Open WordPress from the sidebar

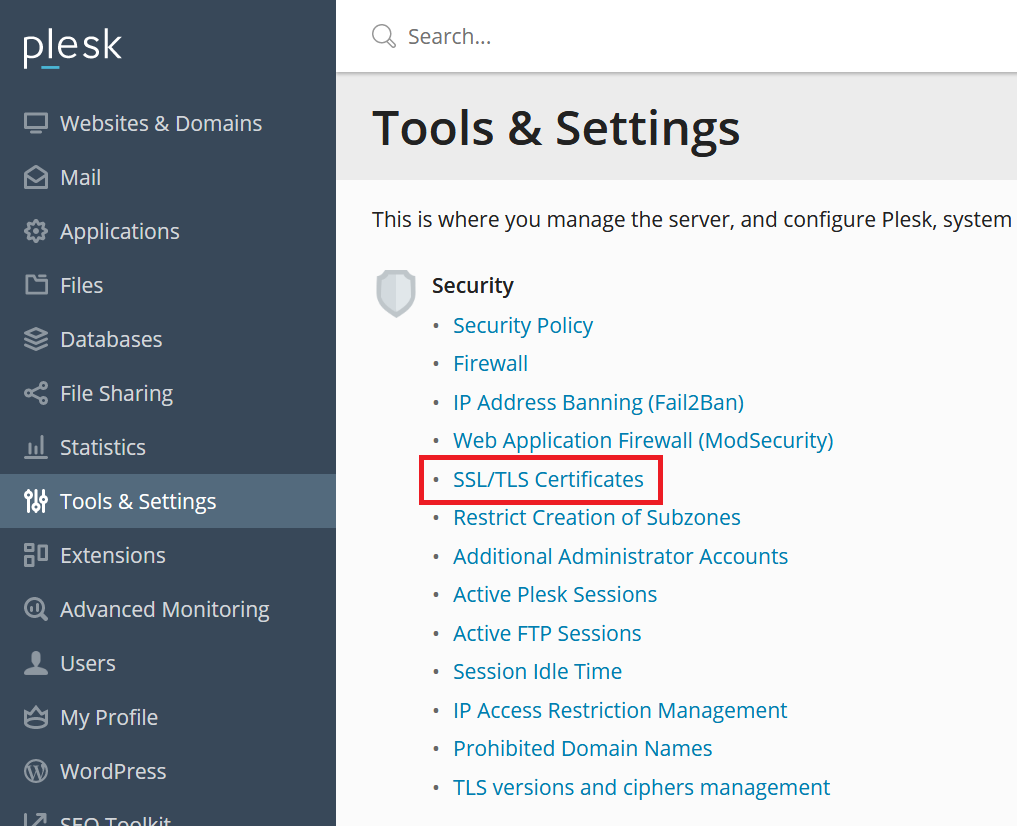(x=113, y=771)
